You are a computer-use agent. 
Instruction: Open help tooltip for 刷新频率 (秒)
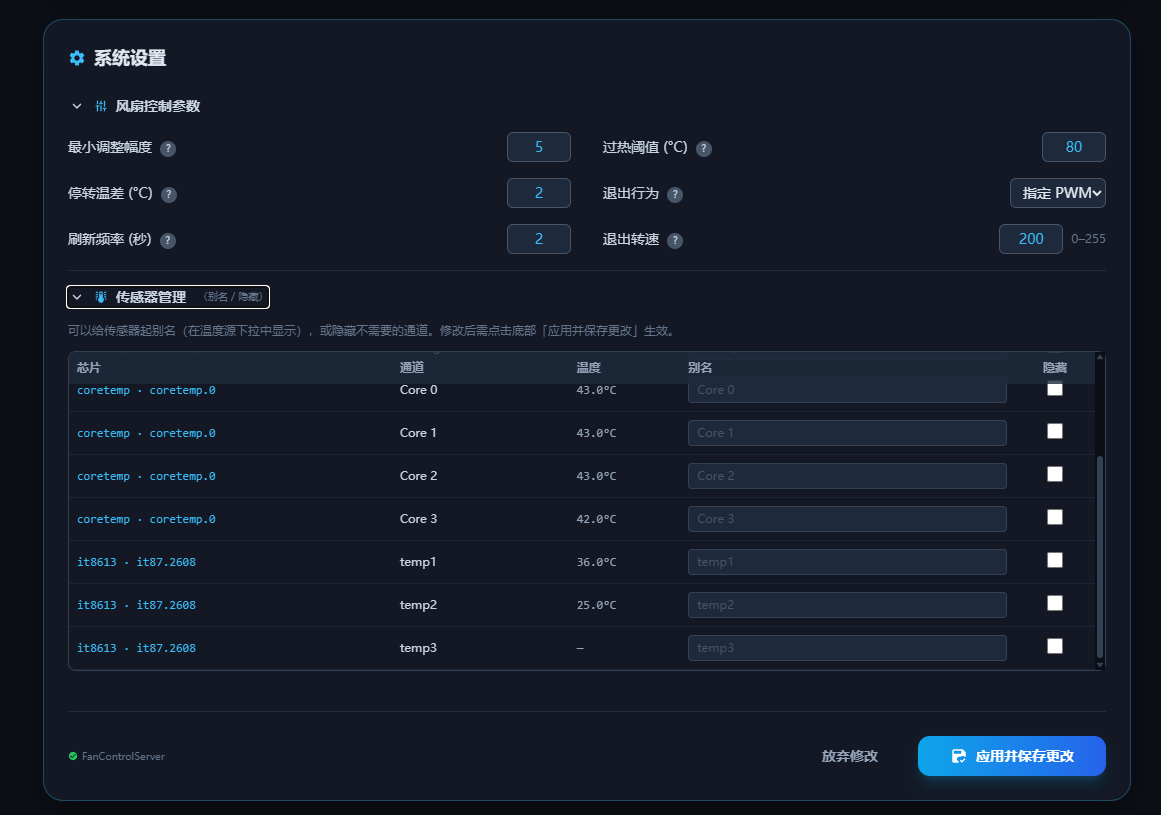(x=168, y=240)
